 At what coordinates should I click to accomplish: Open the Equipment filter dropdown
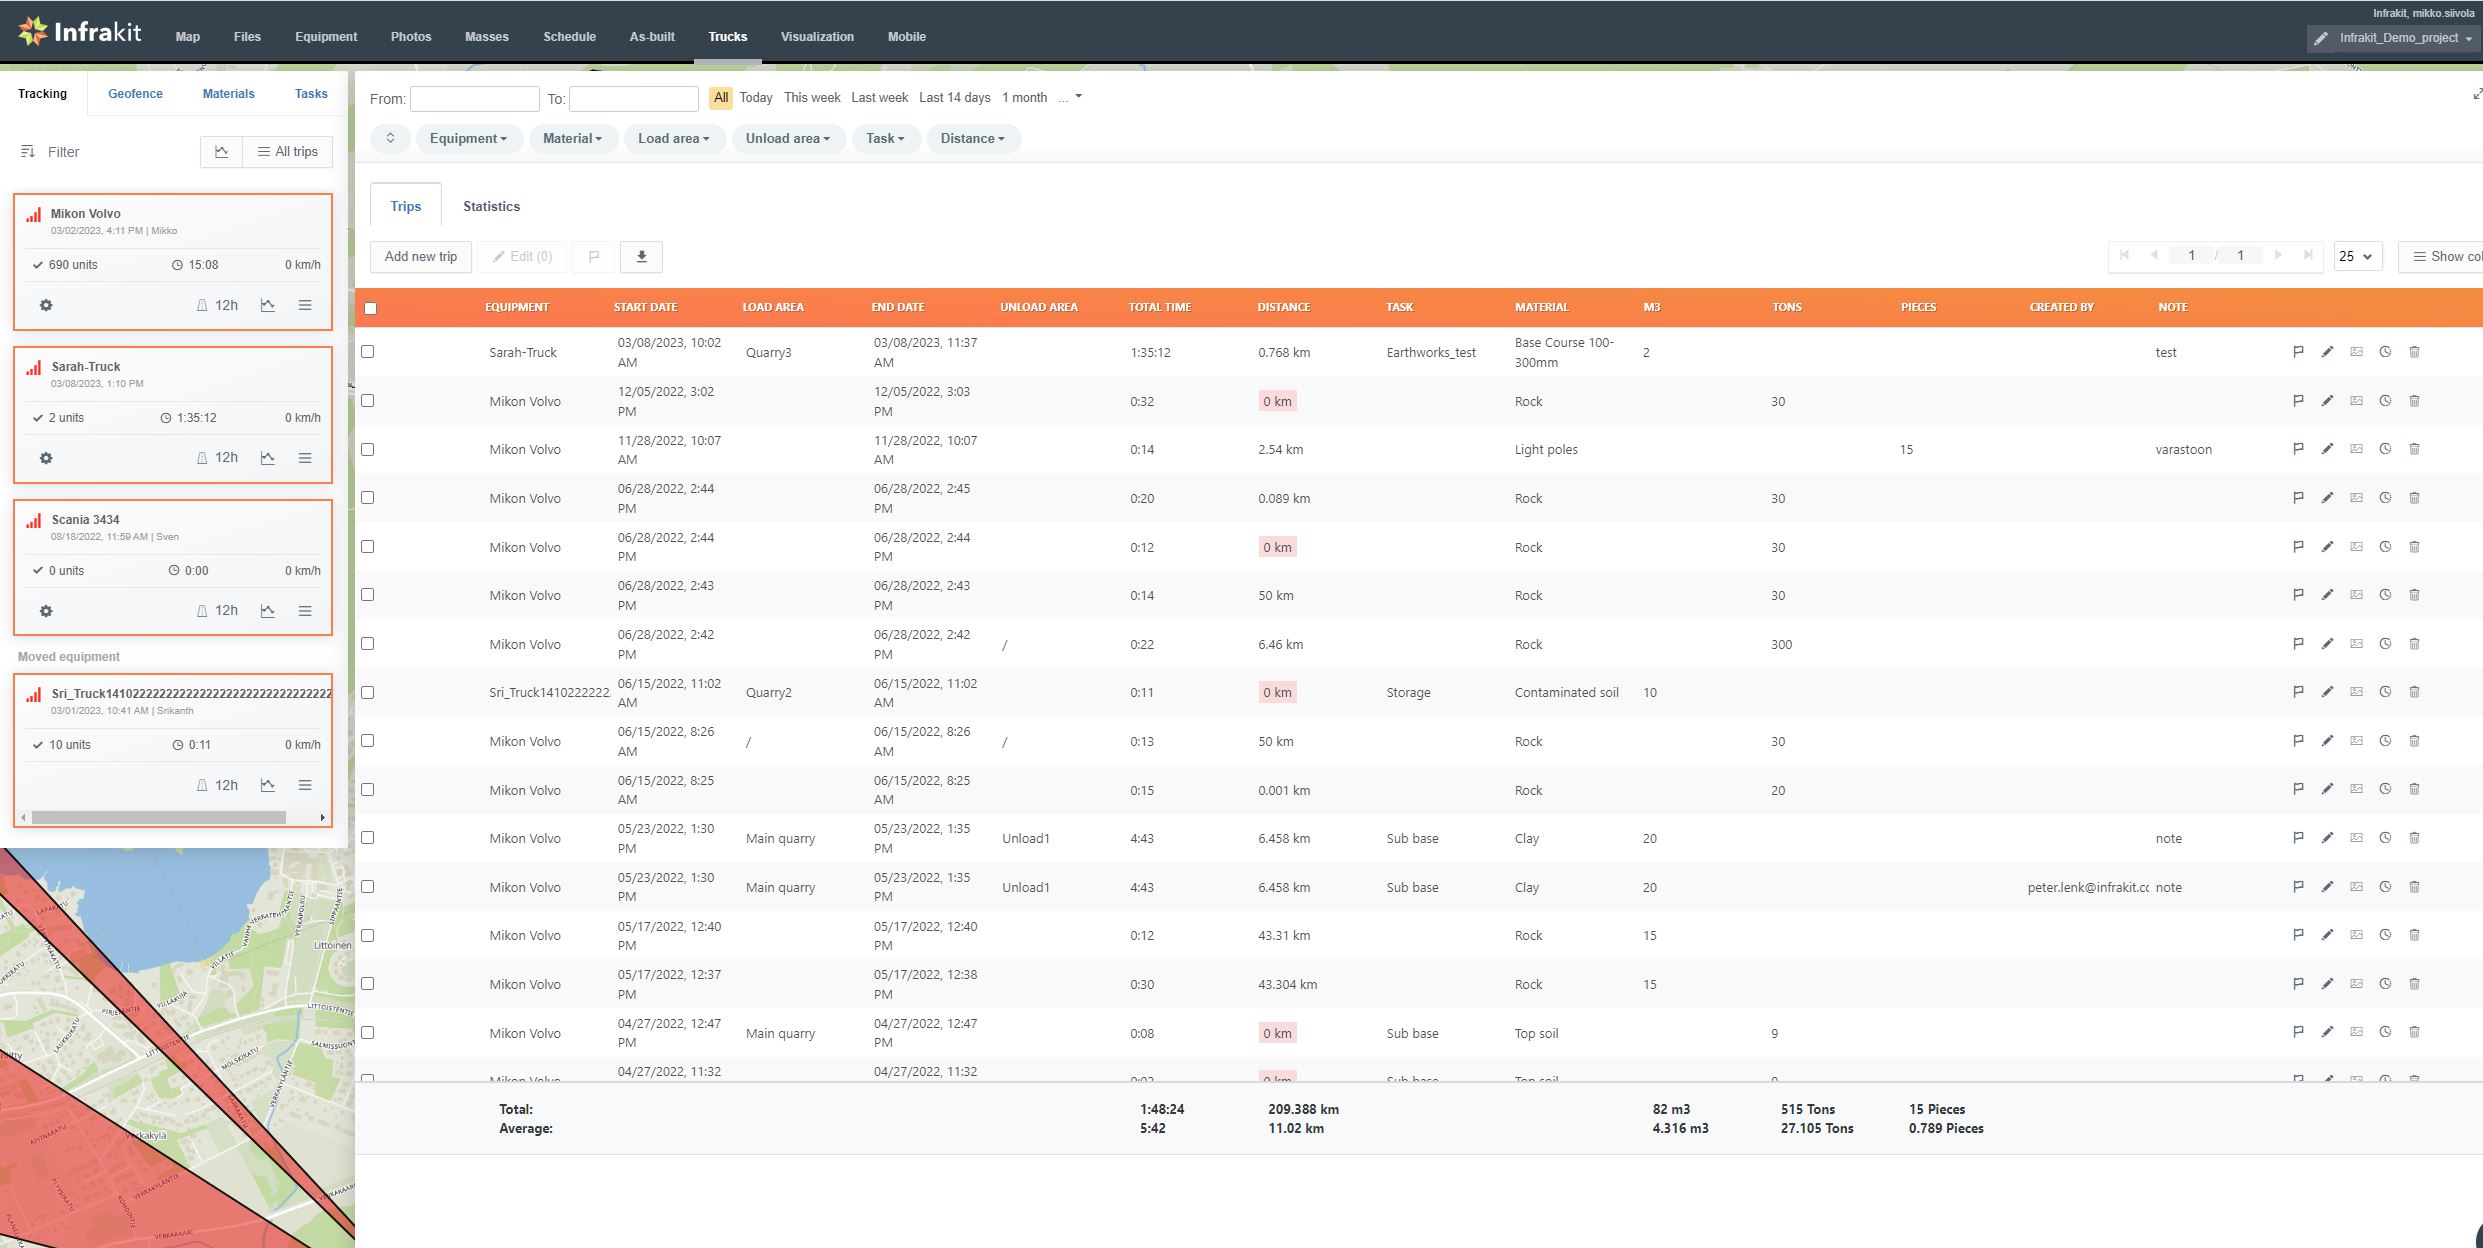[468, 139]
